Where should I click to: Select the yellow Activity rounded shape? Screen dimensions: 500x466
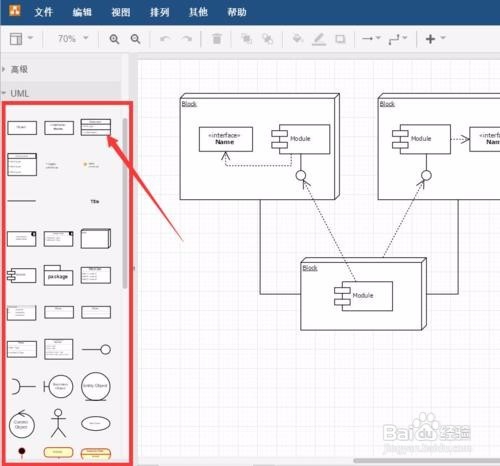(58, 452)
